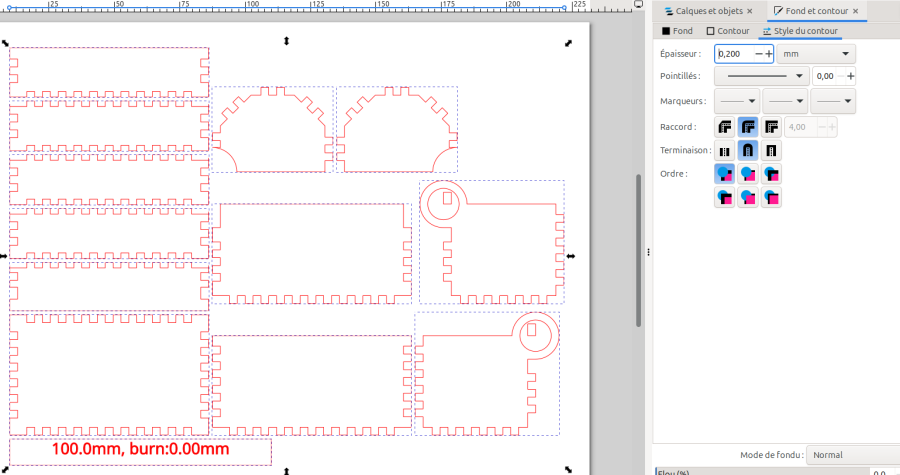Open the first Marqueurs start marker dropdown

point(737,101)
